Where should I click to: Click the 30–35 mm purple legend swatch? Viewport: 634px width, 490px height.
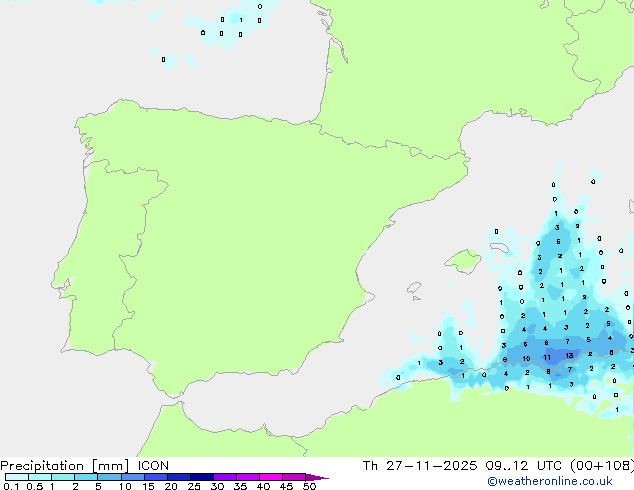225,477
